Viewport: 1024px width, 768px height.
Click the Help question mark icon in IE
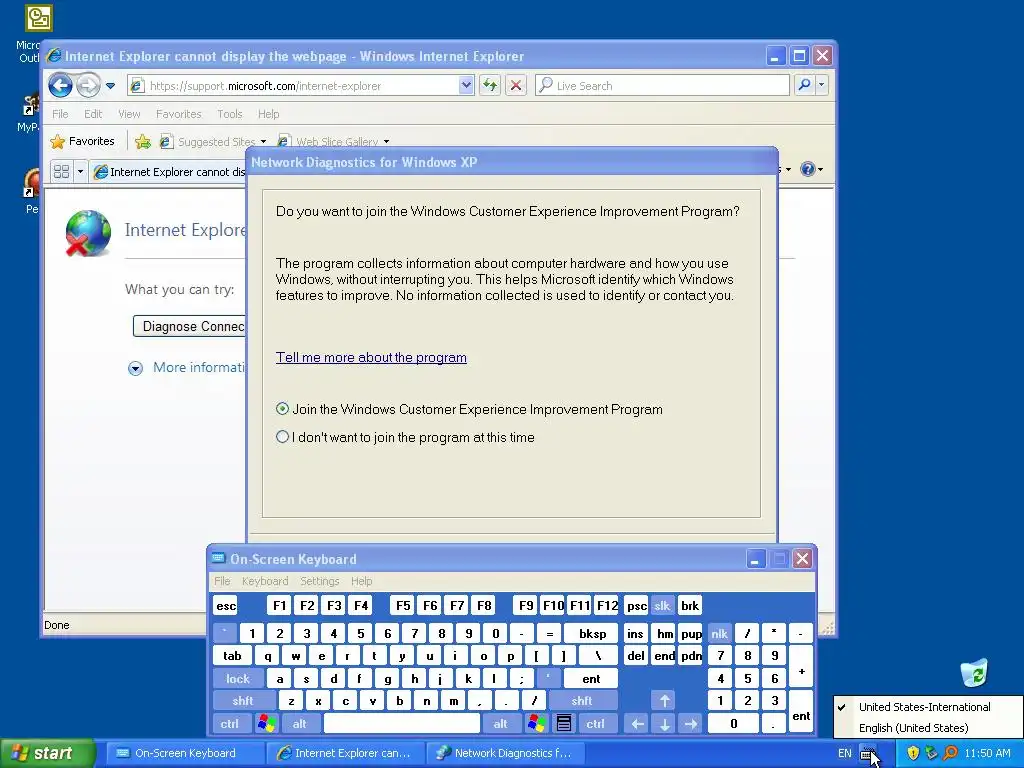pyautogui.click(x=808, y=169)
